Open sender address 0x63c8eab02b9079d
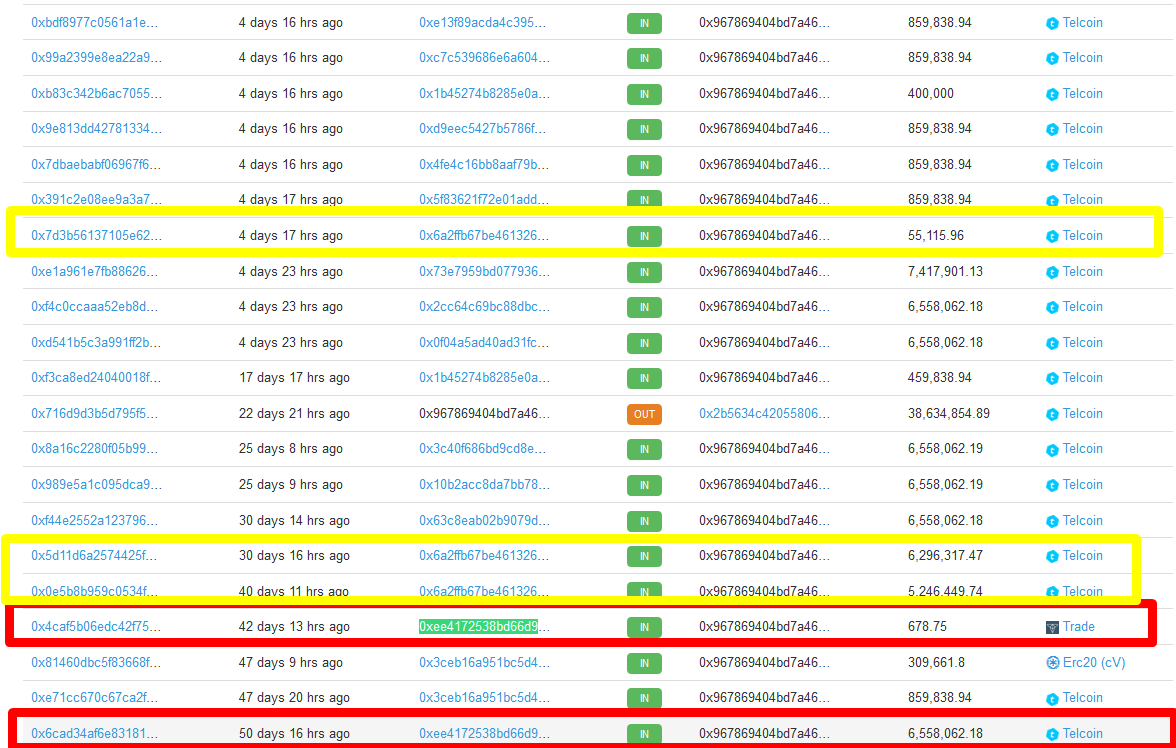The image size is (1176, 748). coord(484,521)
